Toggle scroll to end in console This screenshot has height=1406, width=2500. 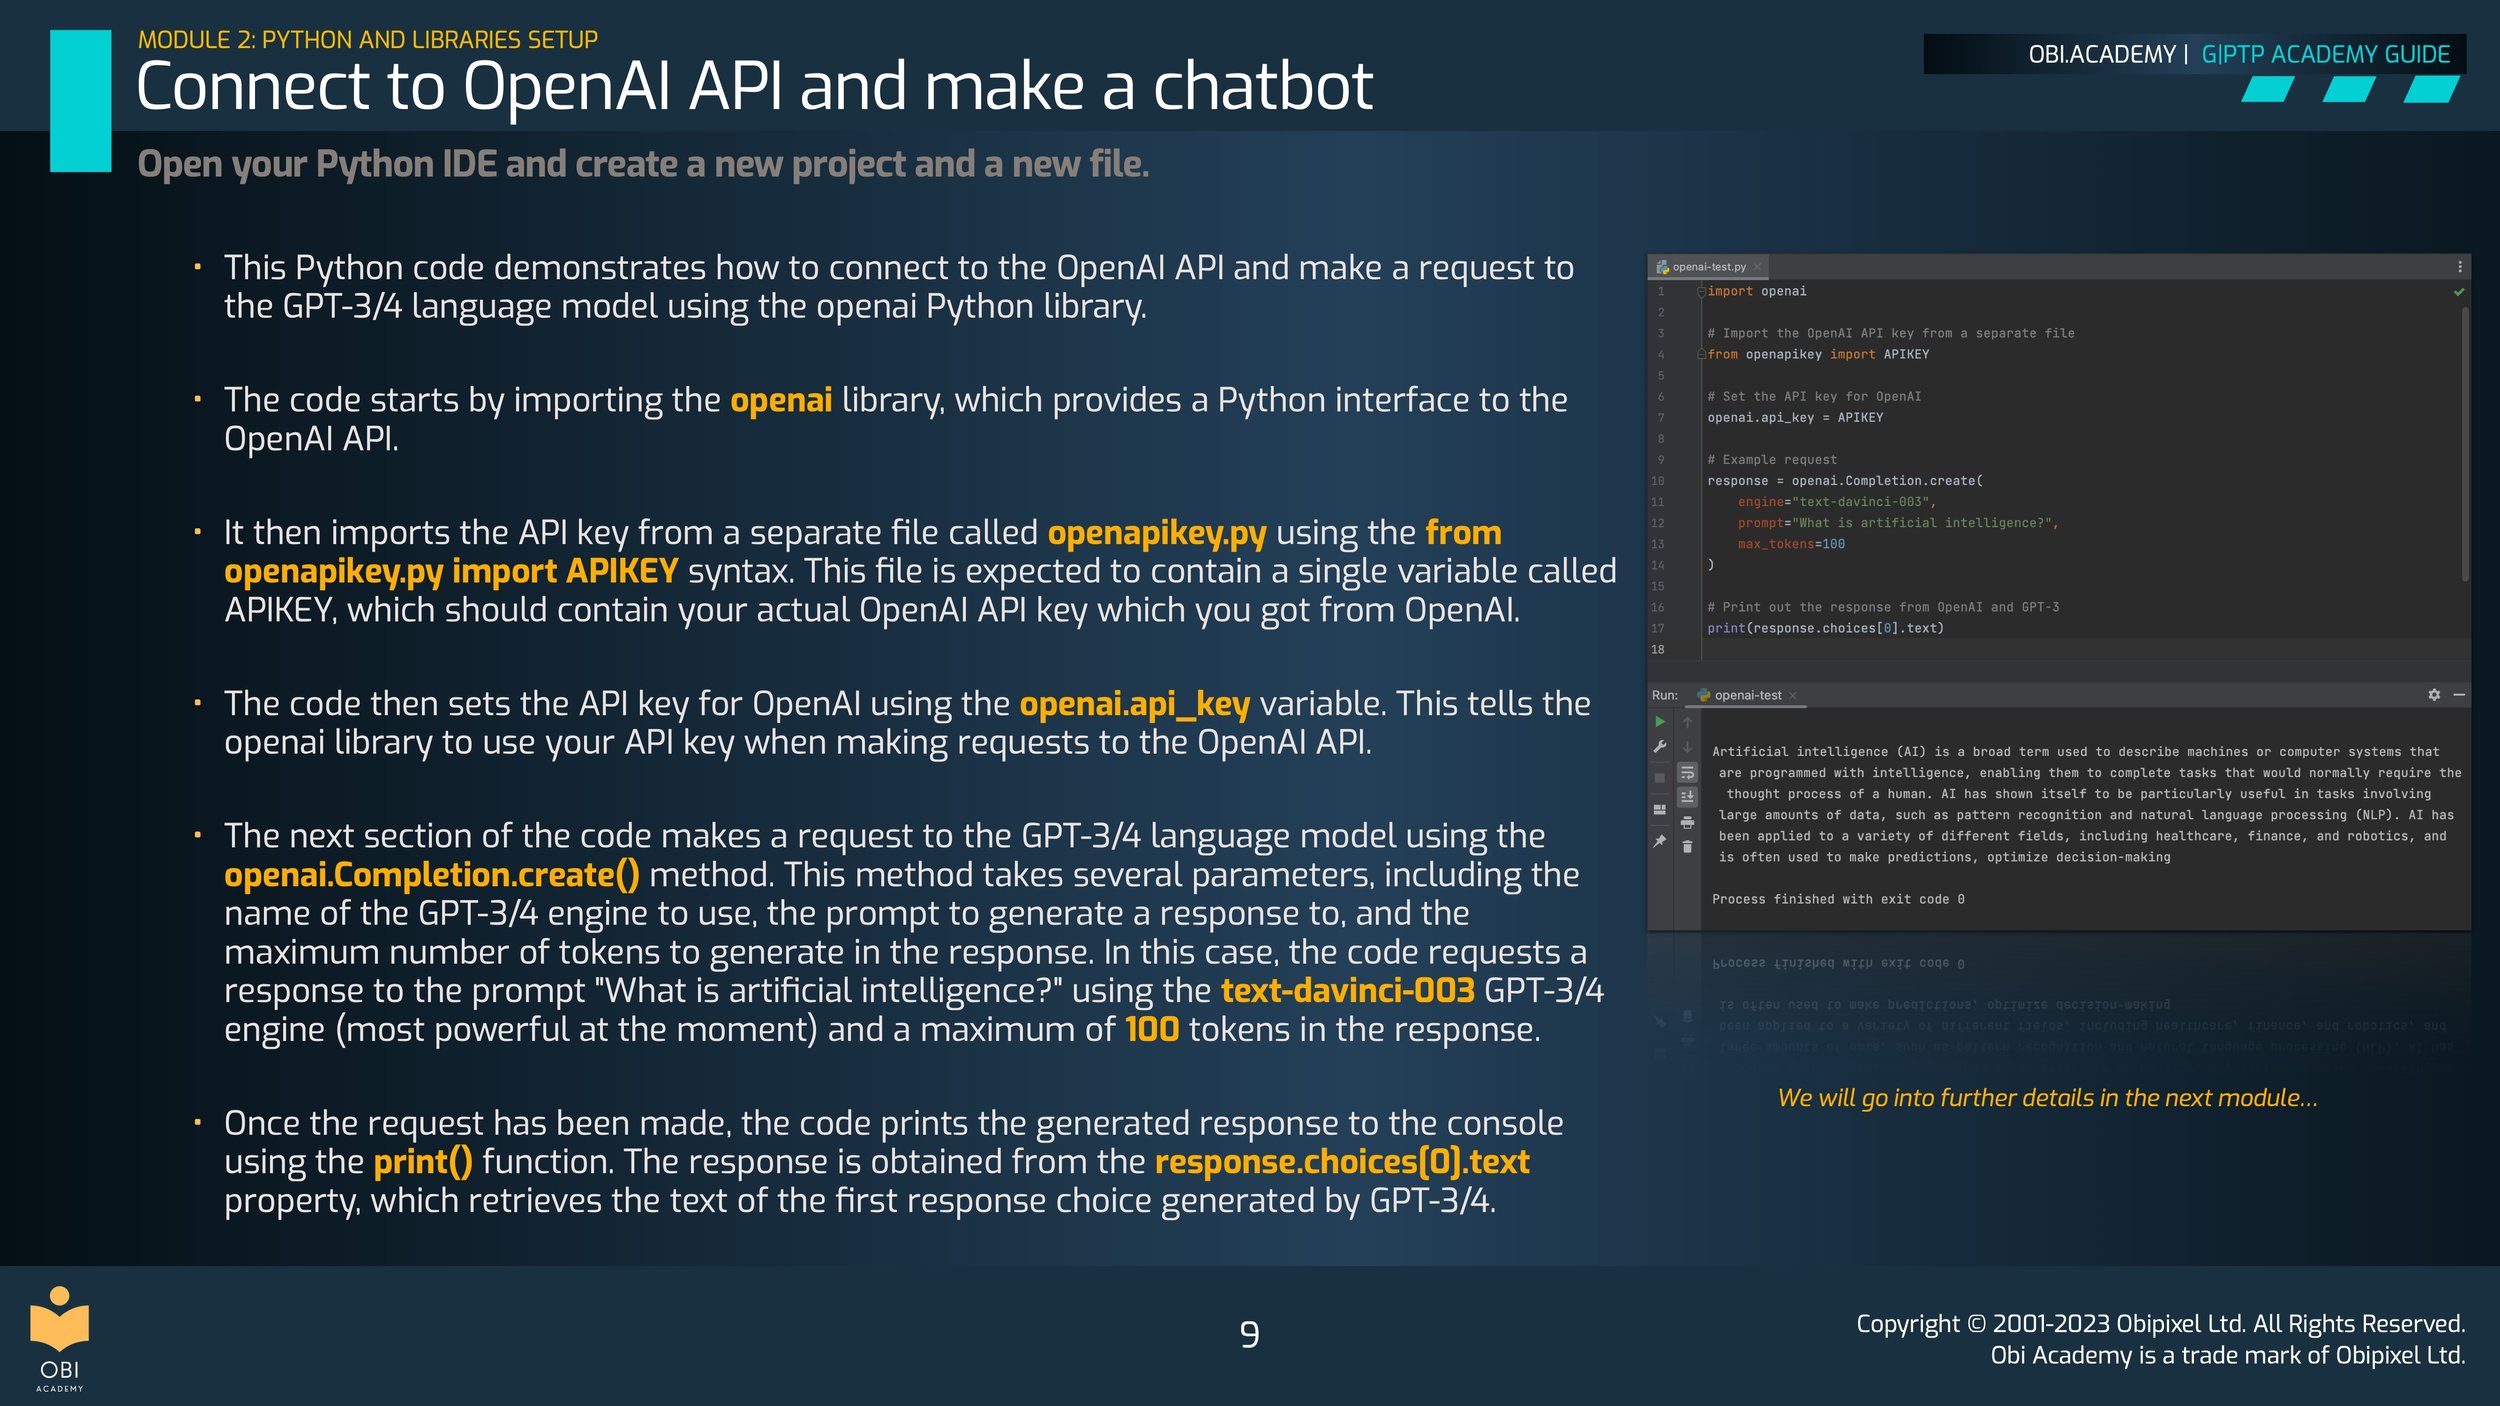[1687, 797]
